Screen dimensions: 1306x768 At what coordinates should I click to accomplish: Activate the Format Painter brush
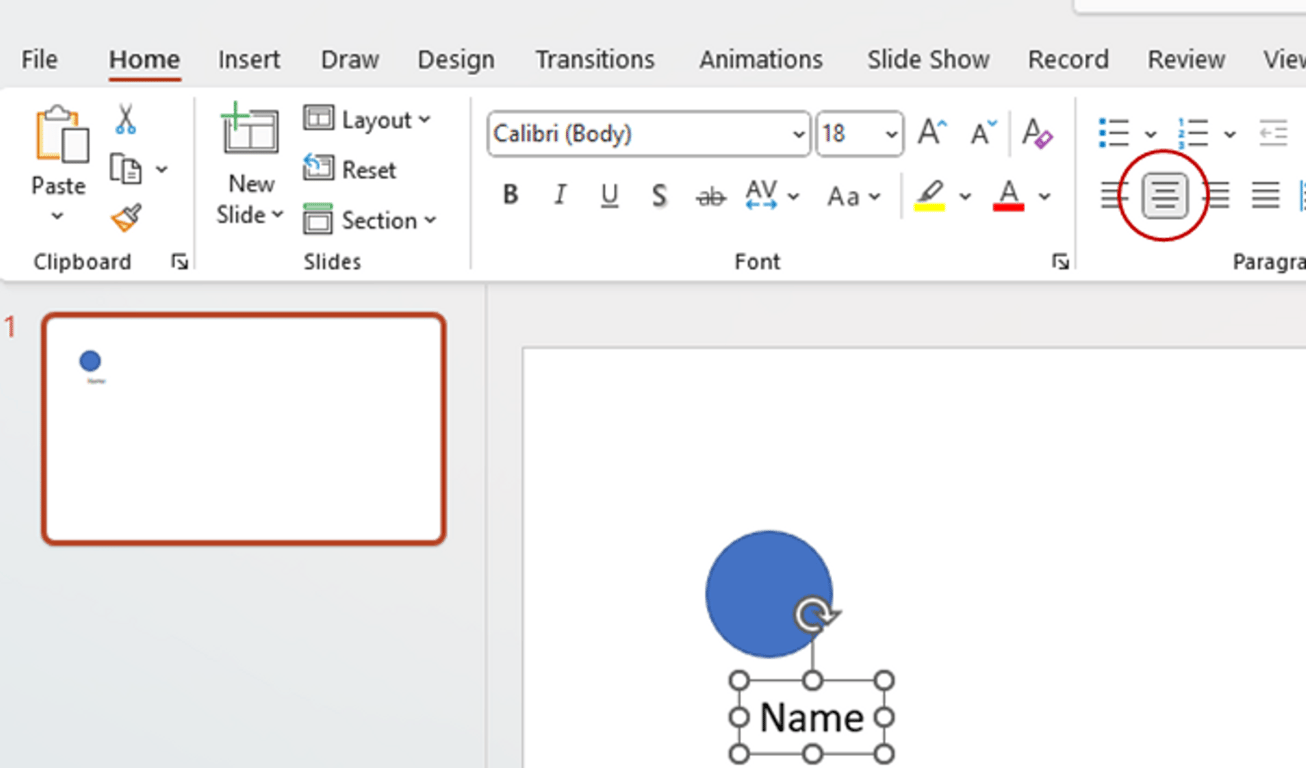[x=126, y=217]
